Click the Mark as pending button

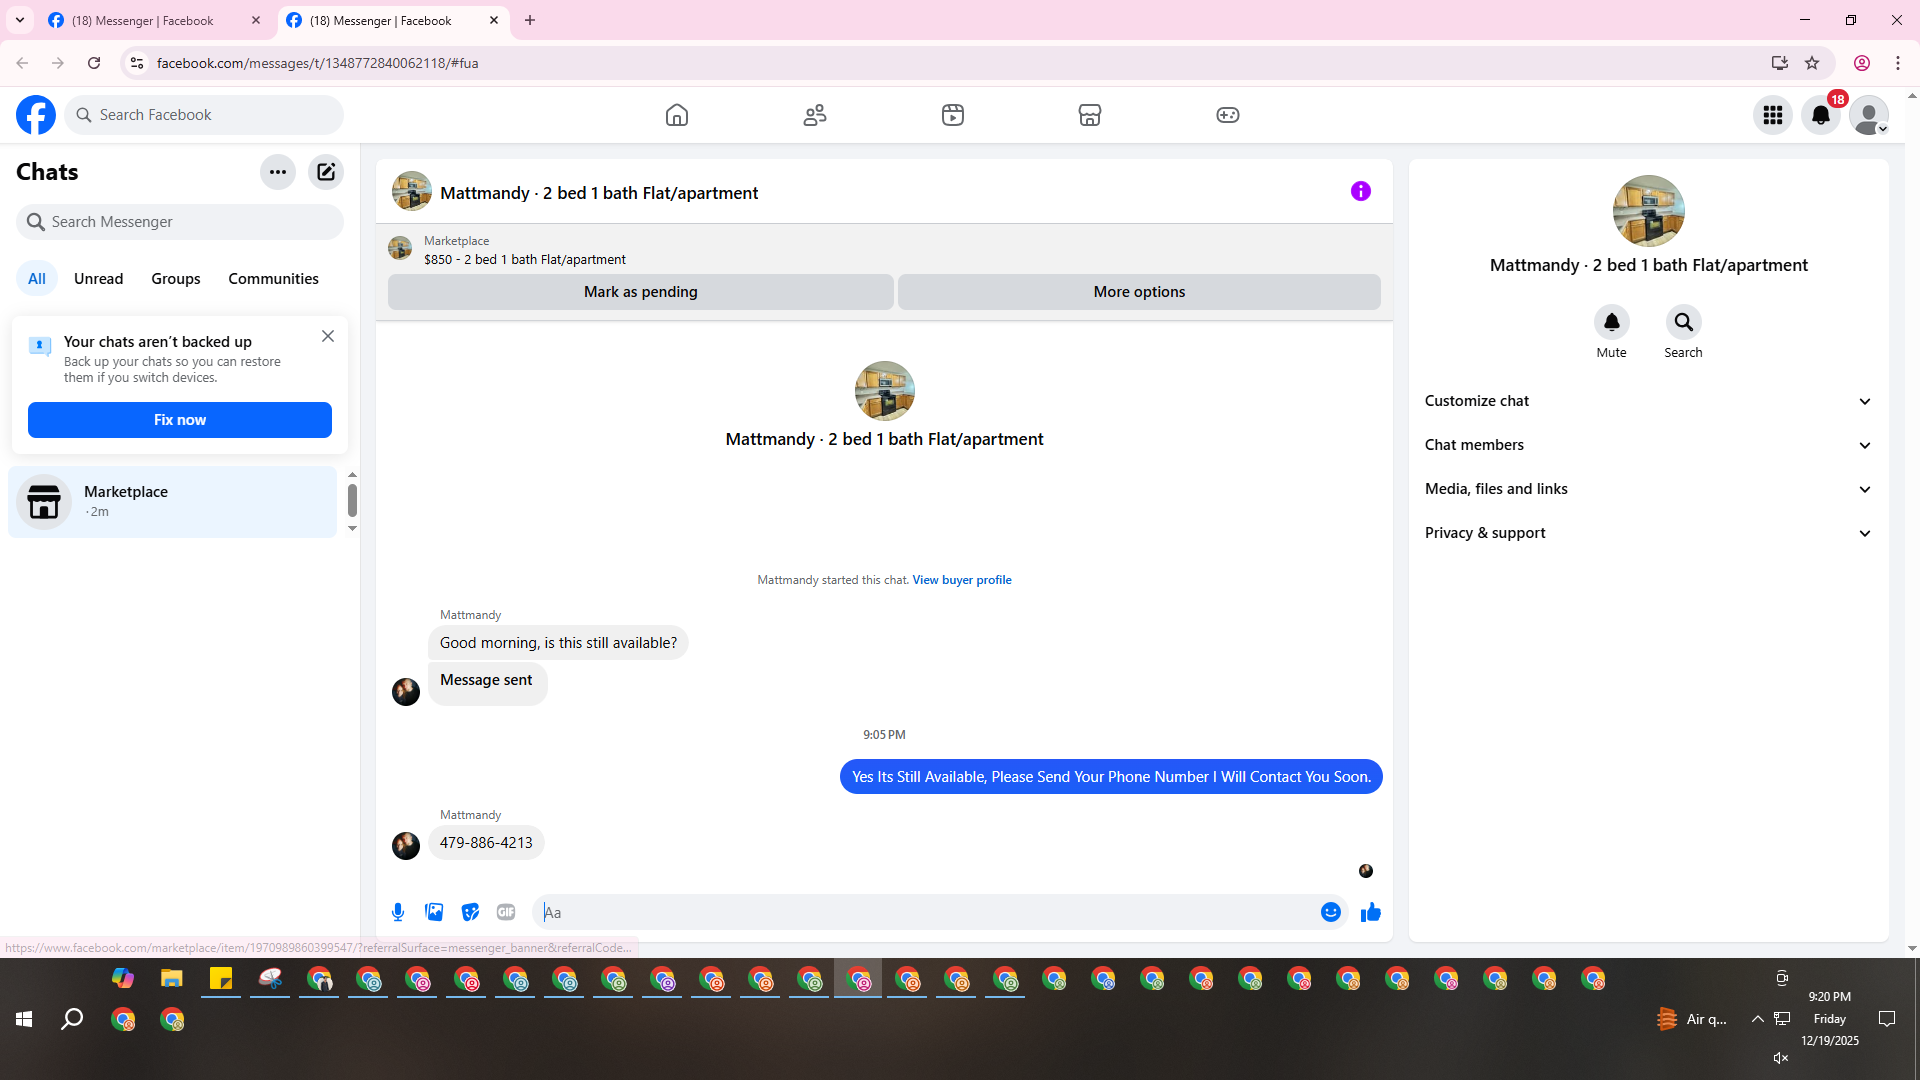[640, 292]
